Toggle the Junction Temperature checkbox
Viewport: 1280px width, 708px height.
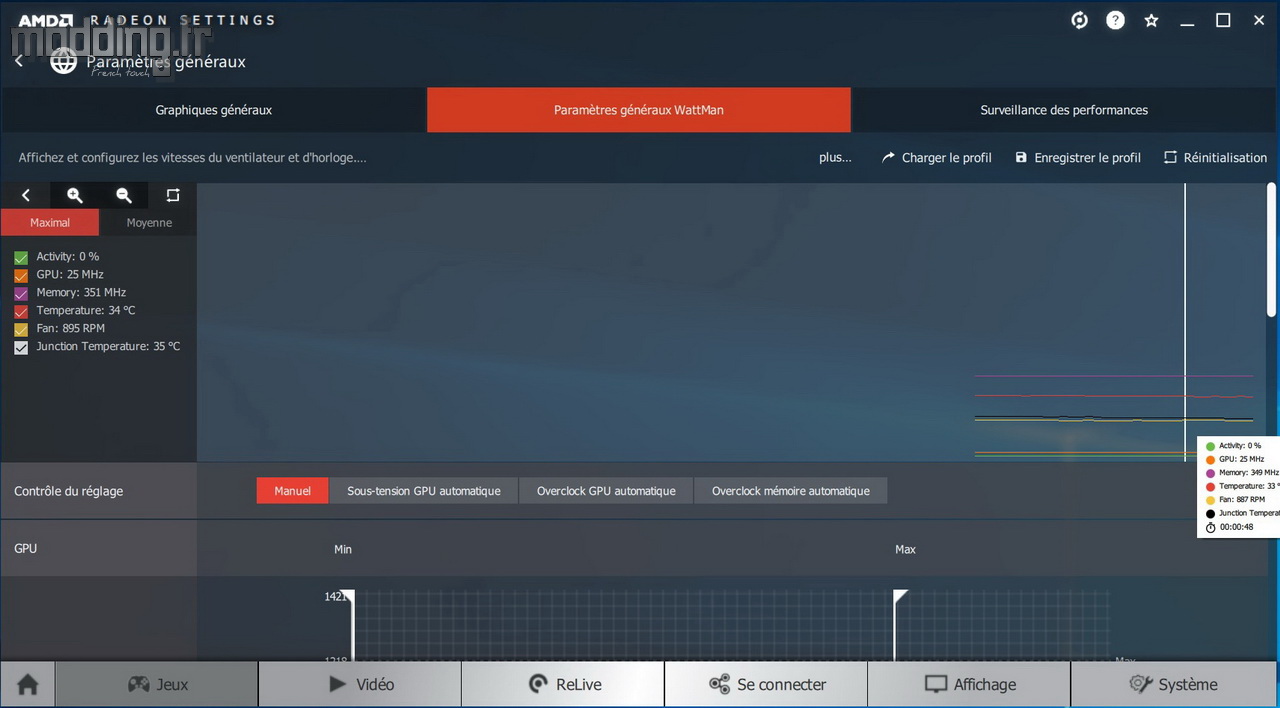(21, 347)
